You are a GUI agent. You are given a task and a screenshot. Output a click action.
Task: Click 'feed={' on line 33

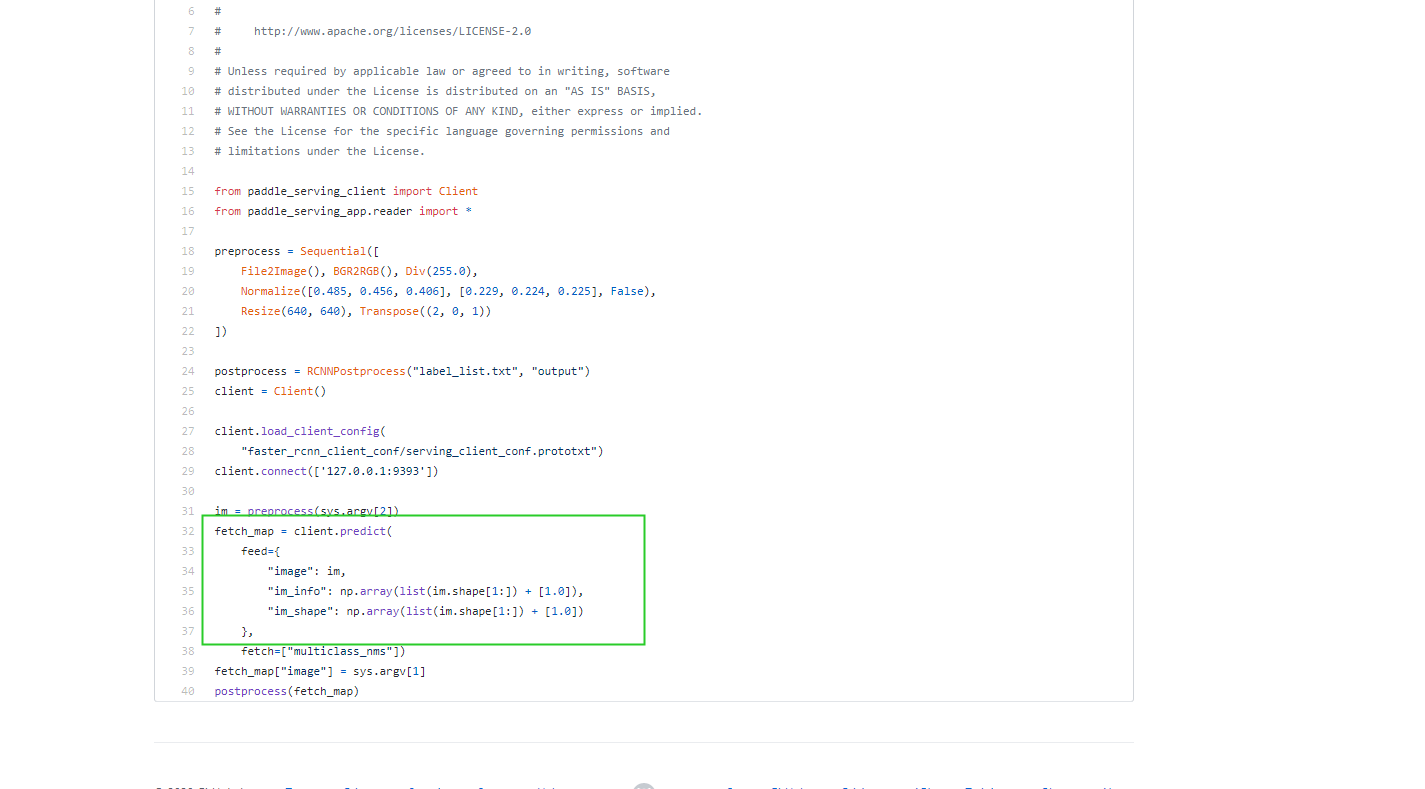261,551
